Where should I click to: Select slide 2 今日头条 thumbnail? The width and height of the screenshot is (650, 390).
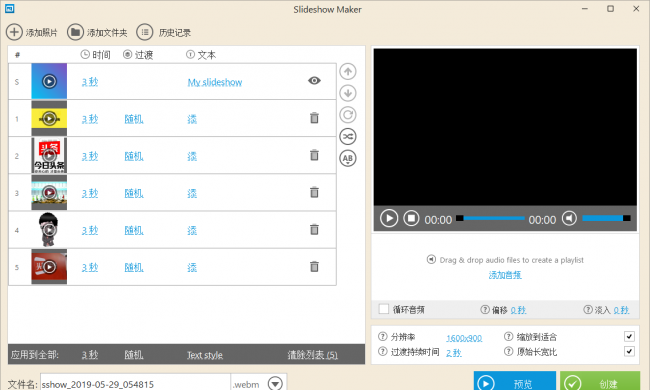click(49, 155)
